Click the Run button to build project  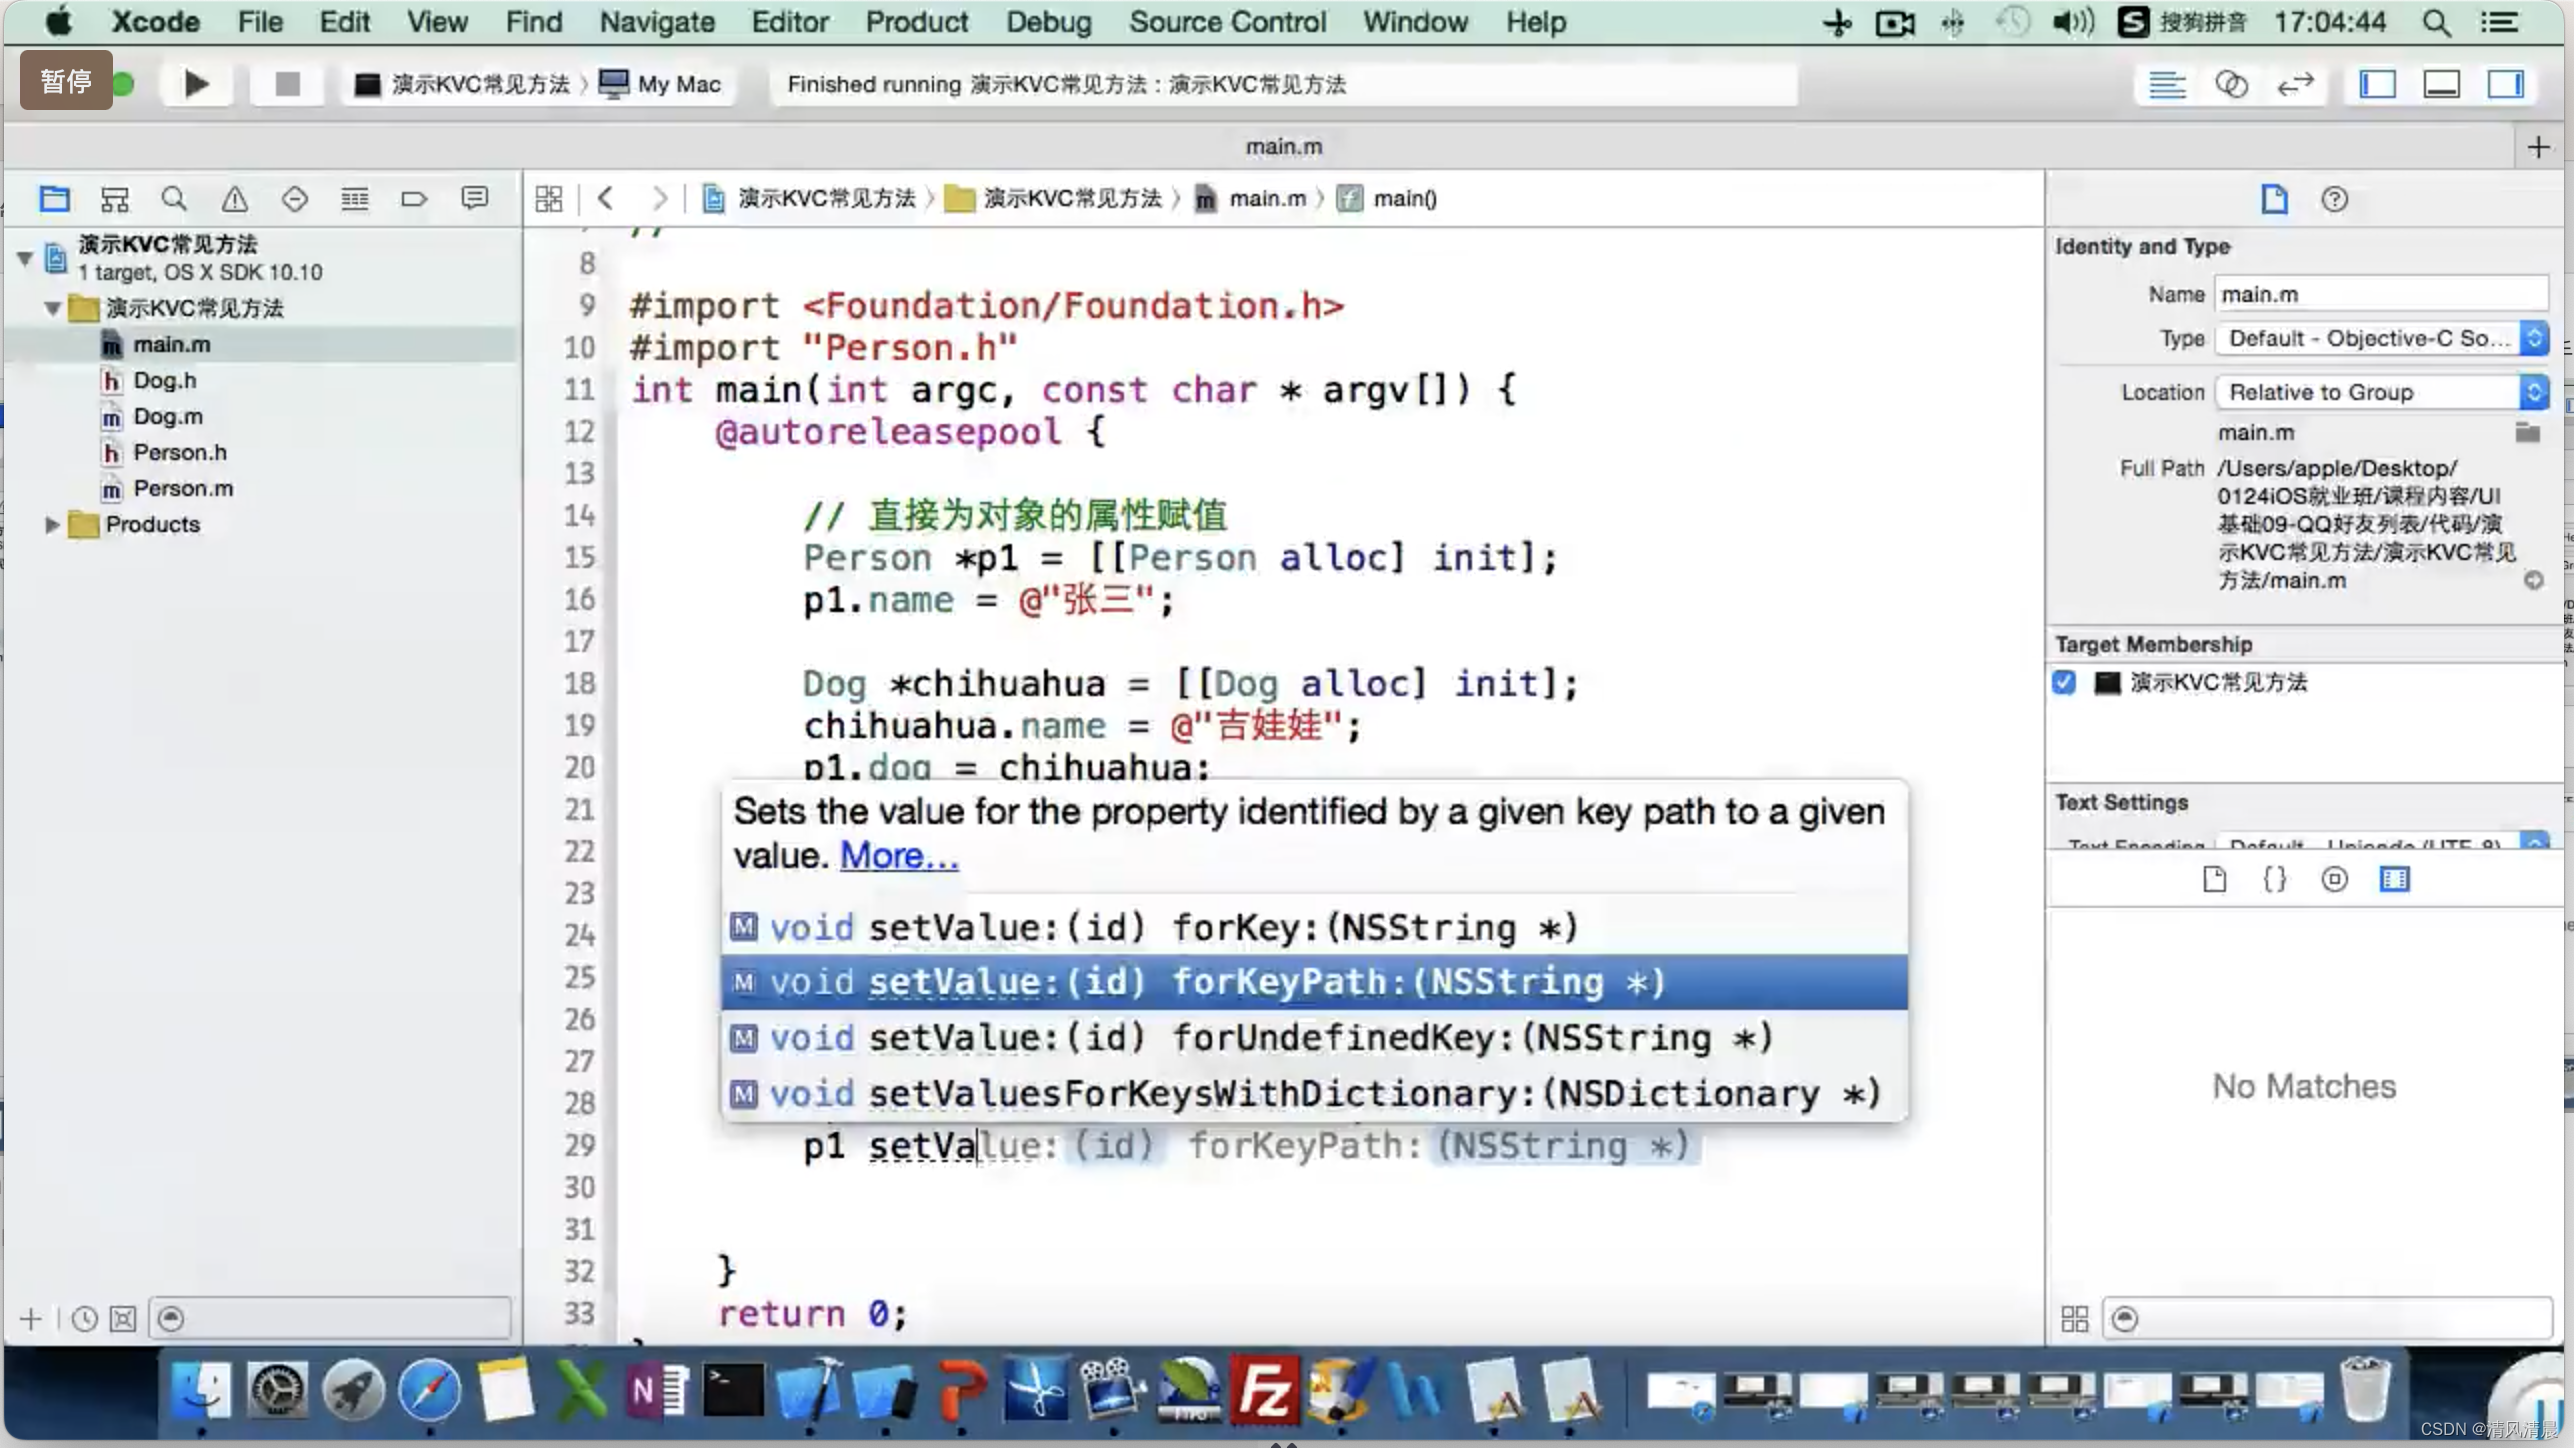point(194,83)
